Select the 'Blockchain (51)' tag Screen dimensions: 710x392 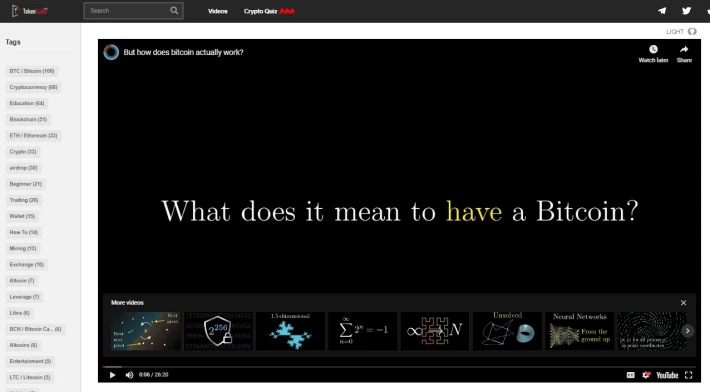(28, 120)
